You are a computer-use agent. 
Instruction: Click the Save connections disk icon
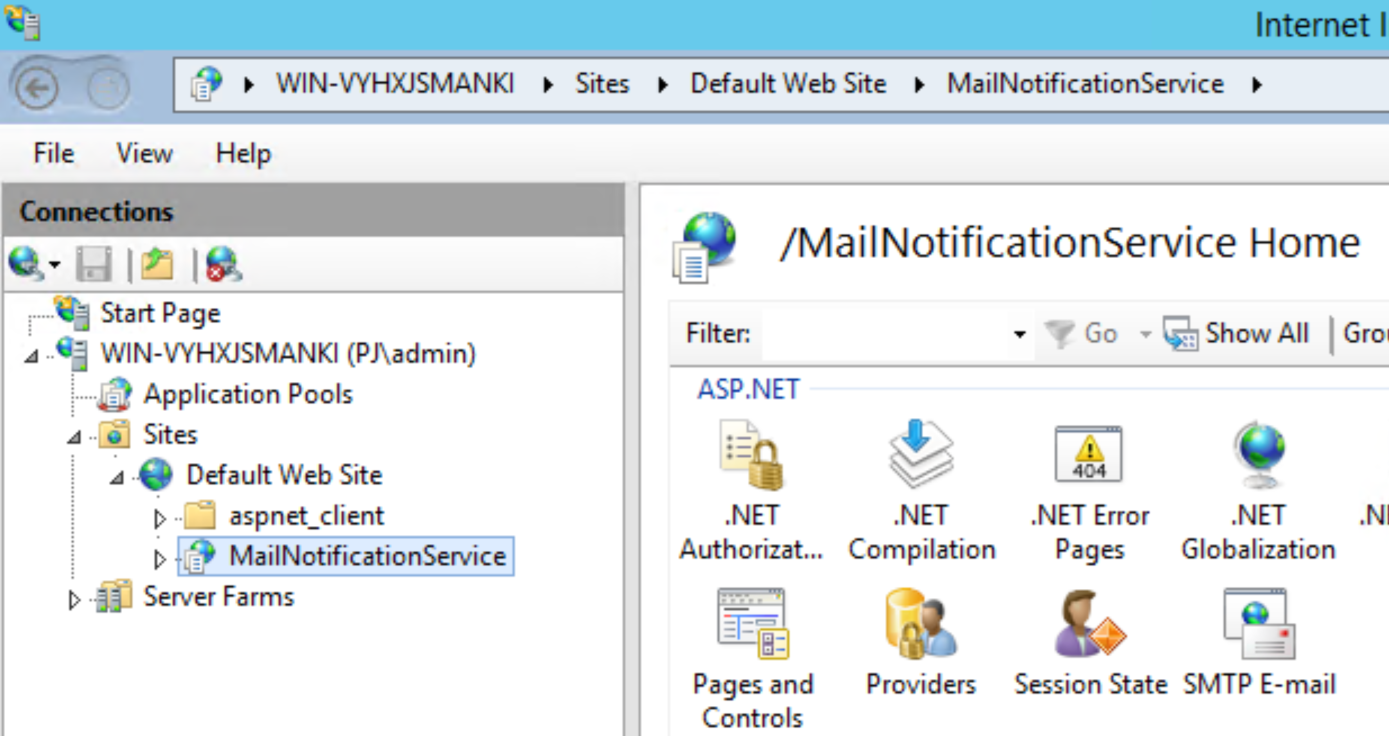(x=95, y=265)
